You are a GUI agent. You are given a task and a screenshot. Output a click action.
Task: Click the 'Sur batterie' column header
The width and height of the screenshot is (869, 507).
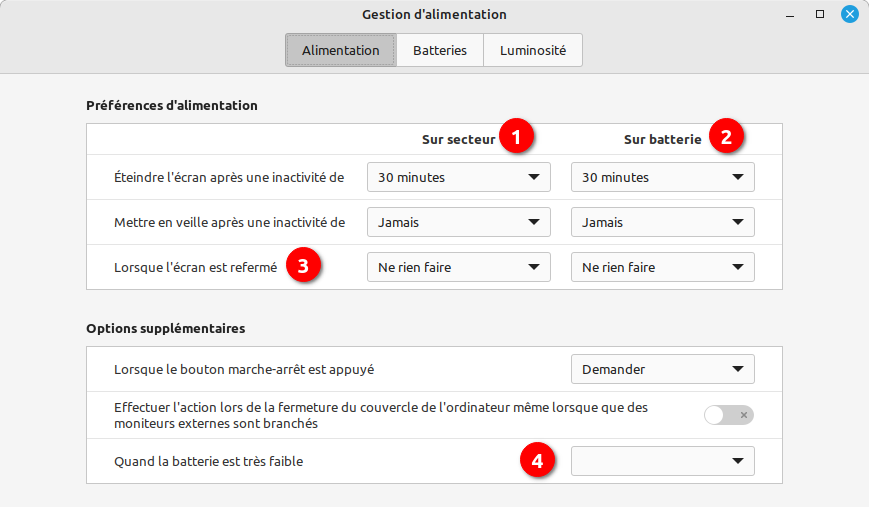(x=662, y=140)
